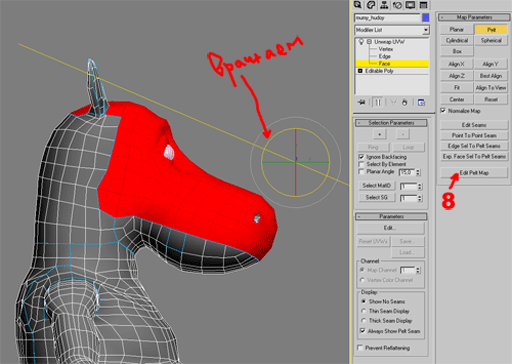The width and height of the screenshot is (512, 364).
Task: Click the Align X button
Action: 456,64
